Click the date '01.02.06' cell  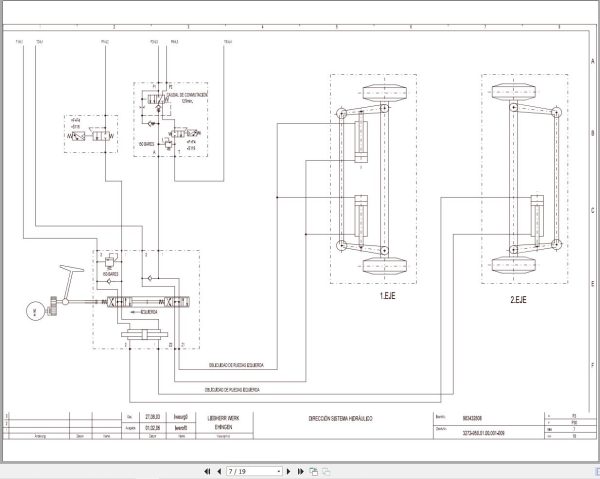(153, 428)
